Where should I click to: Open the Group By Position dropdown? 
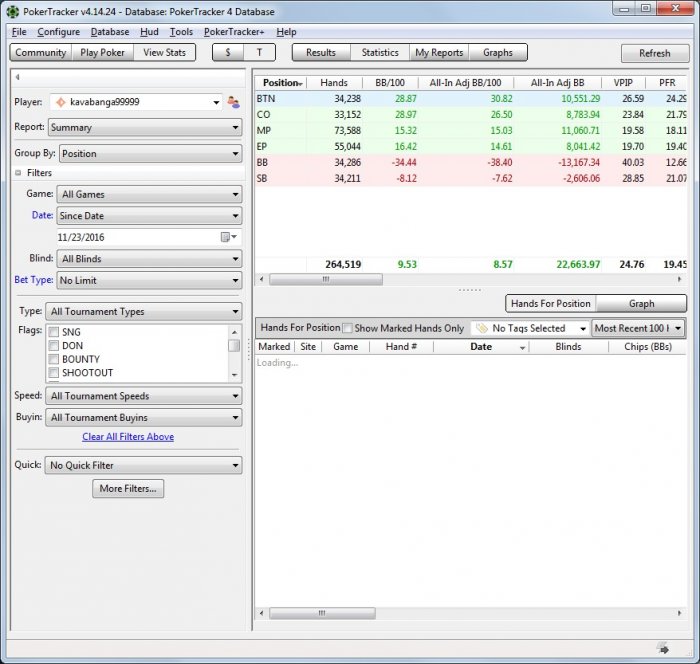(x=150, y=154)
